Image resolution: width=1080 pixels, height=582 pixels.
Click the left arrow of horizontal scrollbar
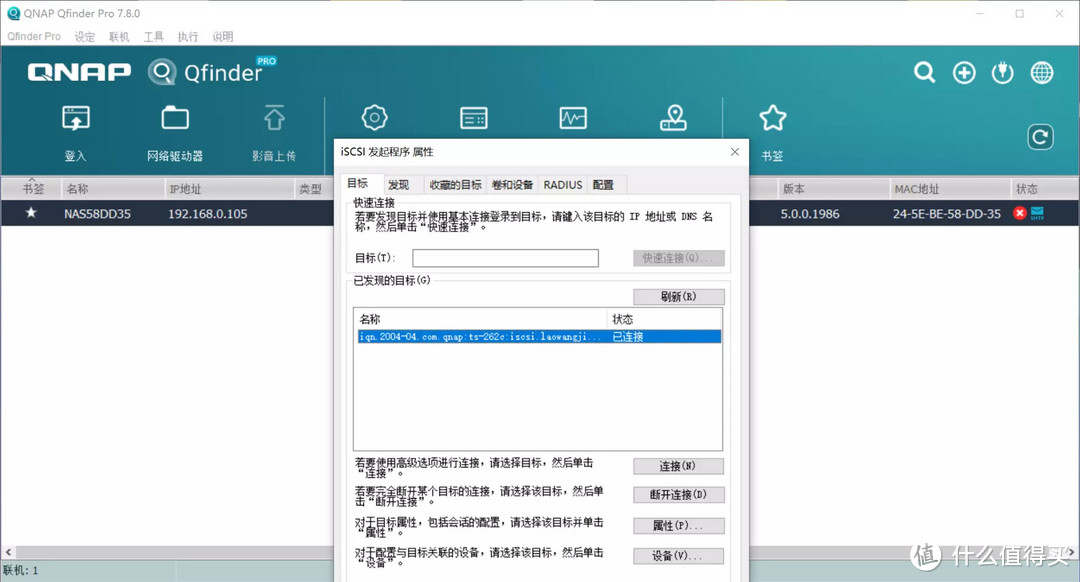click(8, 552)
